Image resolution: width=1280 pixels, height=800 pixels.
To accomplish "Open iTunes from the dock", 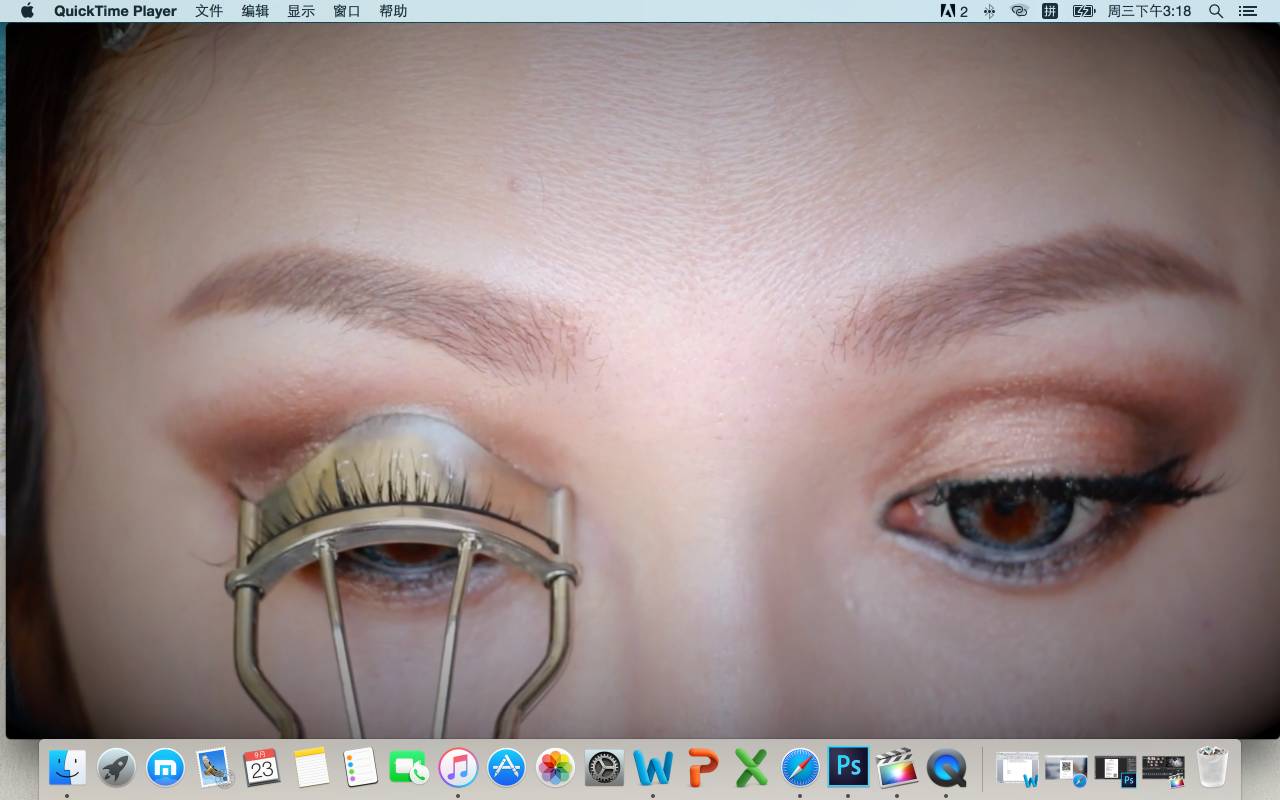I will tap(458, 768).
